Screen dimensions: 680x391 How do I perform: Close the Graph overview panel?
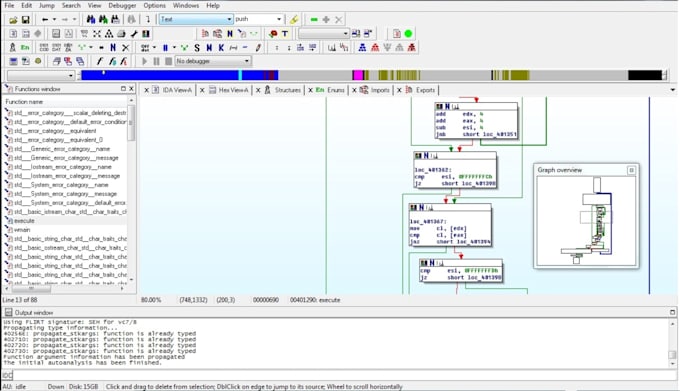631,170
